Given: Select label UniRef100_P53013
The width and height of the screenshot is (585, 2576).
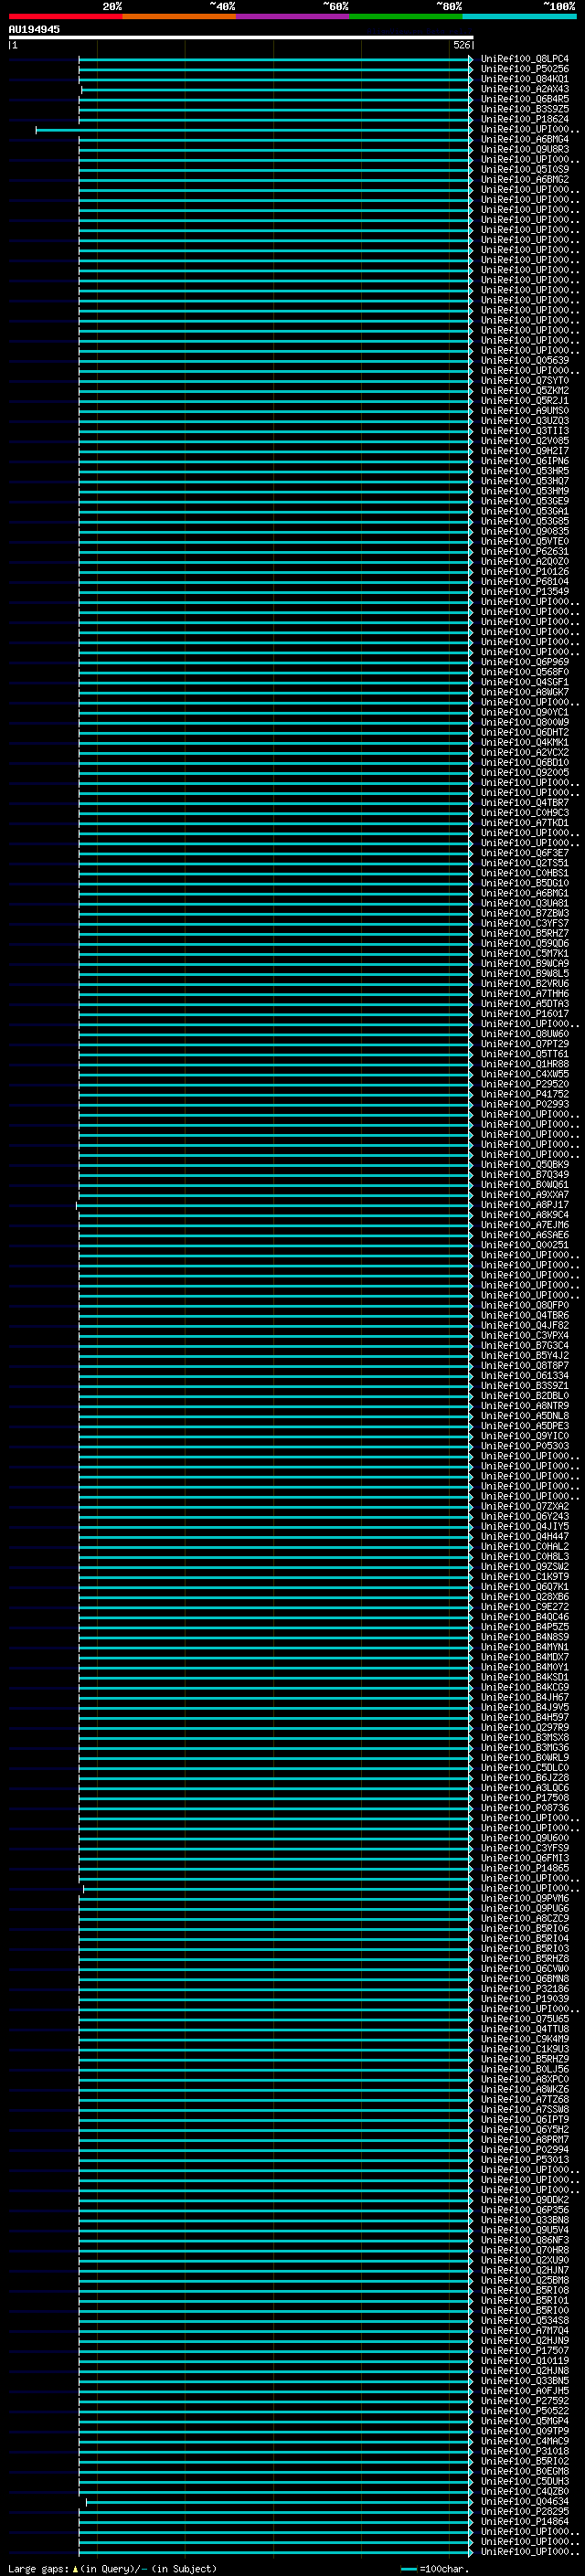Looking at the screenshot, I should point(525,2159).
